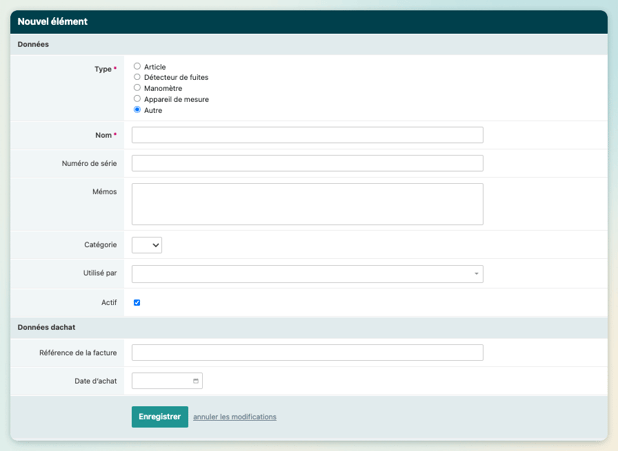The width and height of the screenshot is (618, 451).
Task: Select Manomètre as the type
Action: click(137, 88)
